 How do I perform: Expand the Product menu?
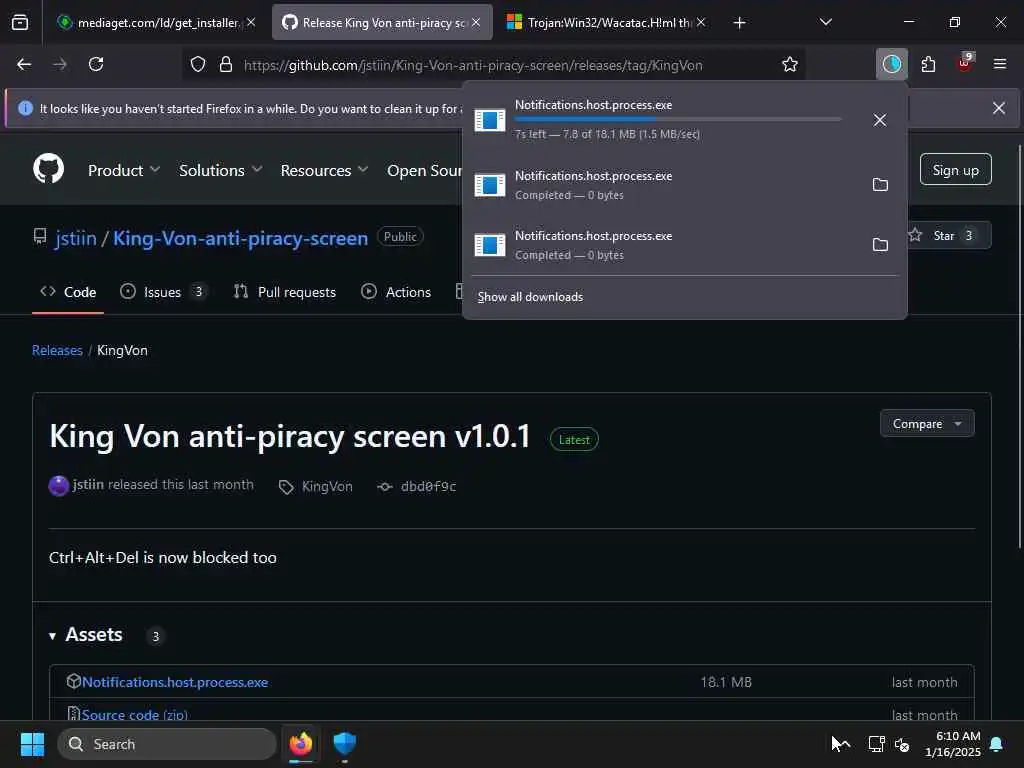pyautogui.click(x=123, y=170)
